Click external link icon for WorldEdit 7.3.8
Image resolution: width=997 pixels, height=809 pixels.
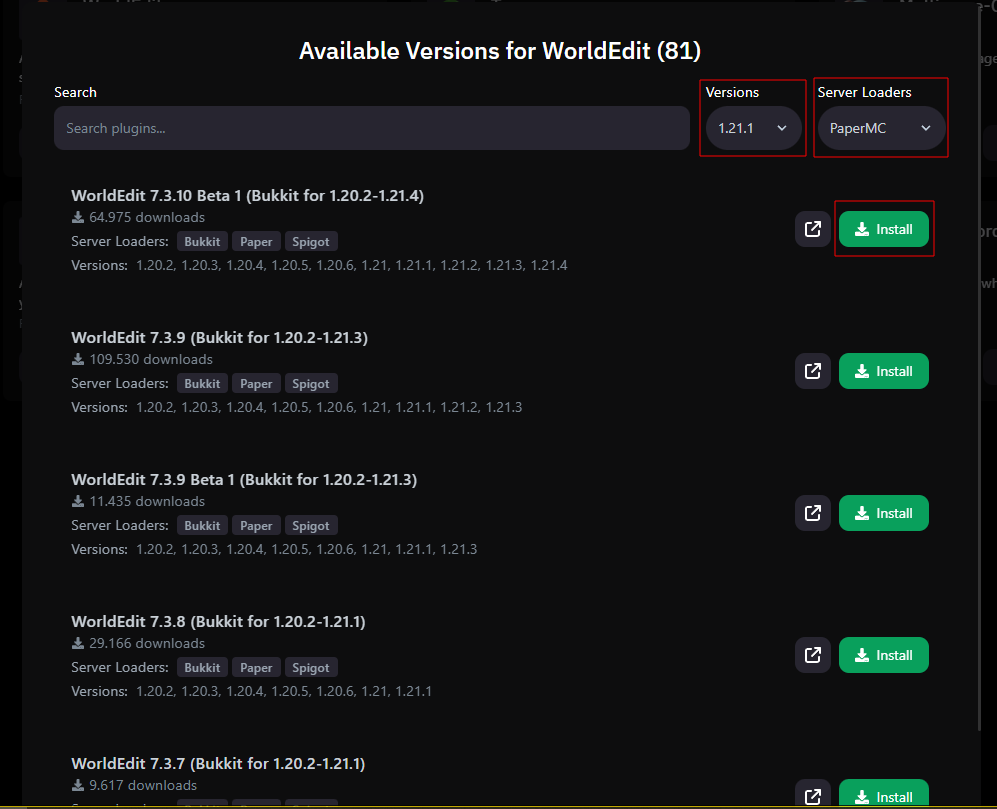point(813,654)
